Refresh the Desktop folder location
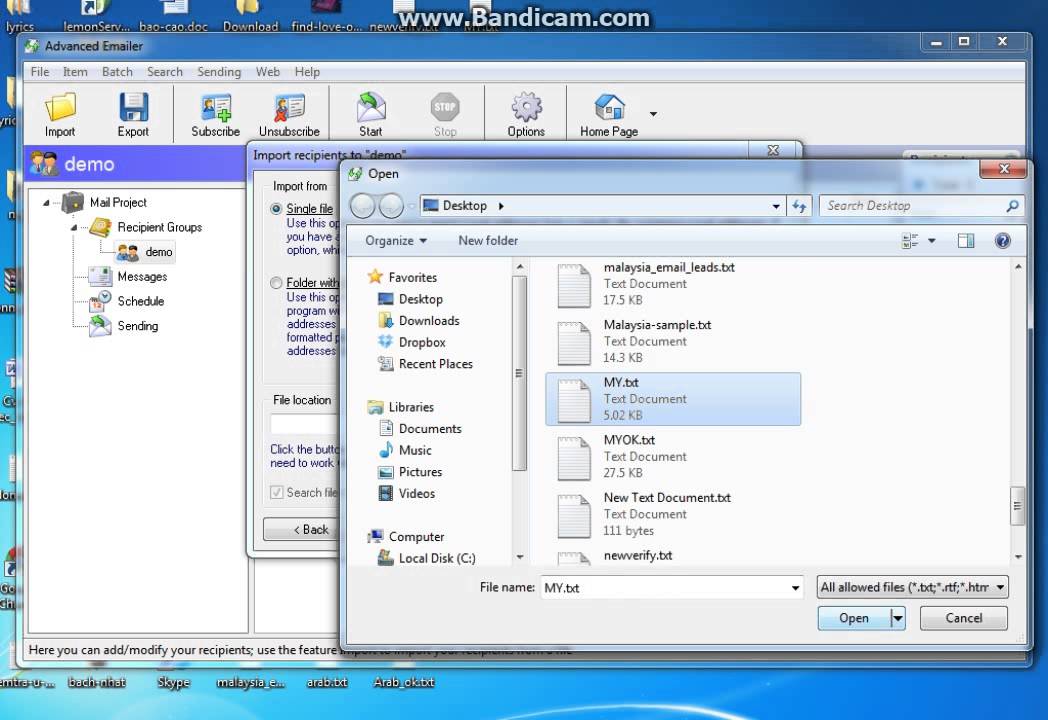This screenshot has width=1048, height=720. pyautogui.click(x=799, y=206)
